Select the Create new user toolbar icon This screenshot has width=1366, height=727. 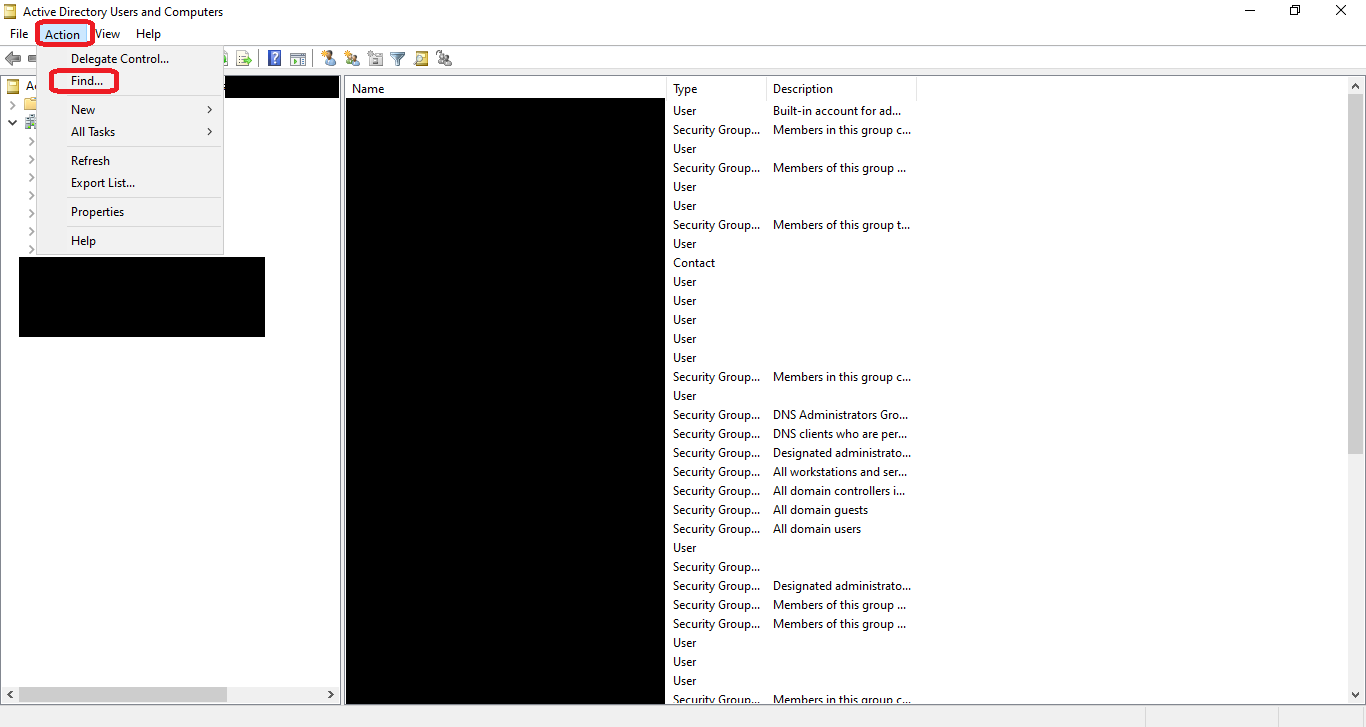point(330,58)
